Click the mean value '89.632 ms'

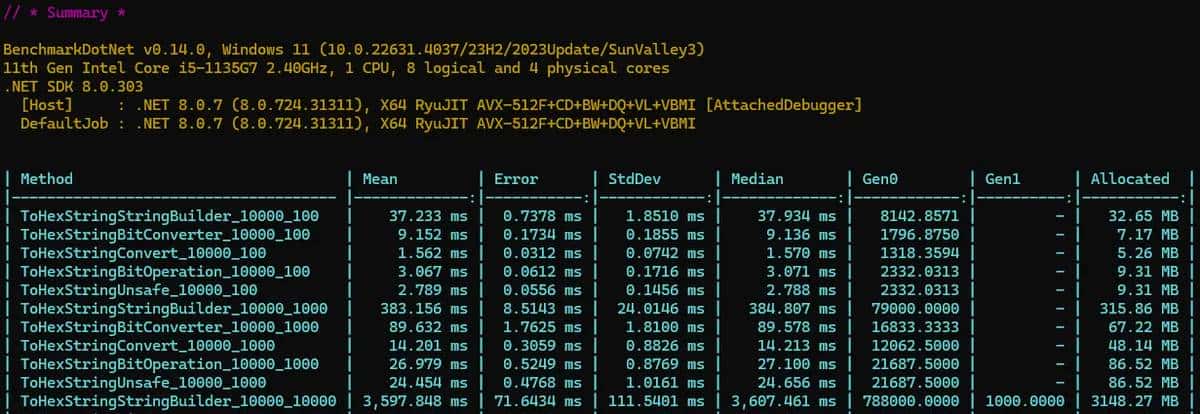(x=428, y=327)
